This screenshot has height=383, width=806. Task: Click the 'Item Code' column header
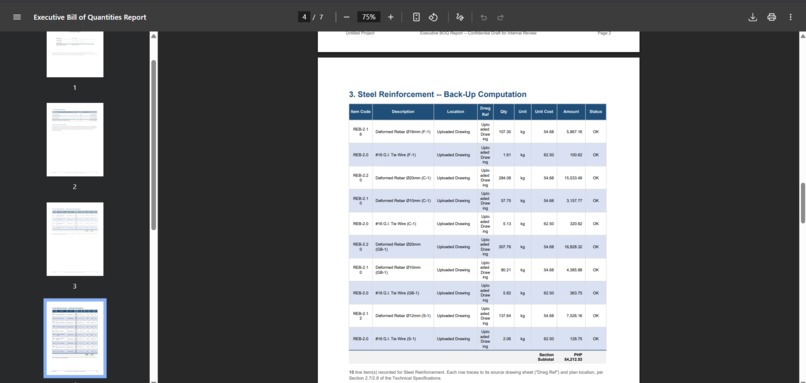tap(361, 112)
